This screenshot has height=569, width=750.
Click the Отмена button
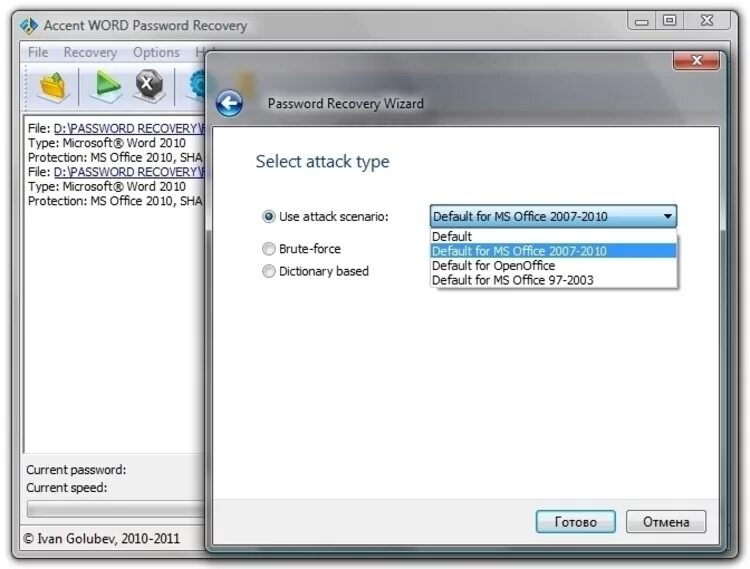(666, 522)
